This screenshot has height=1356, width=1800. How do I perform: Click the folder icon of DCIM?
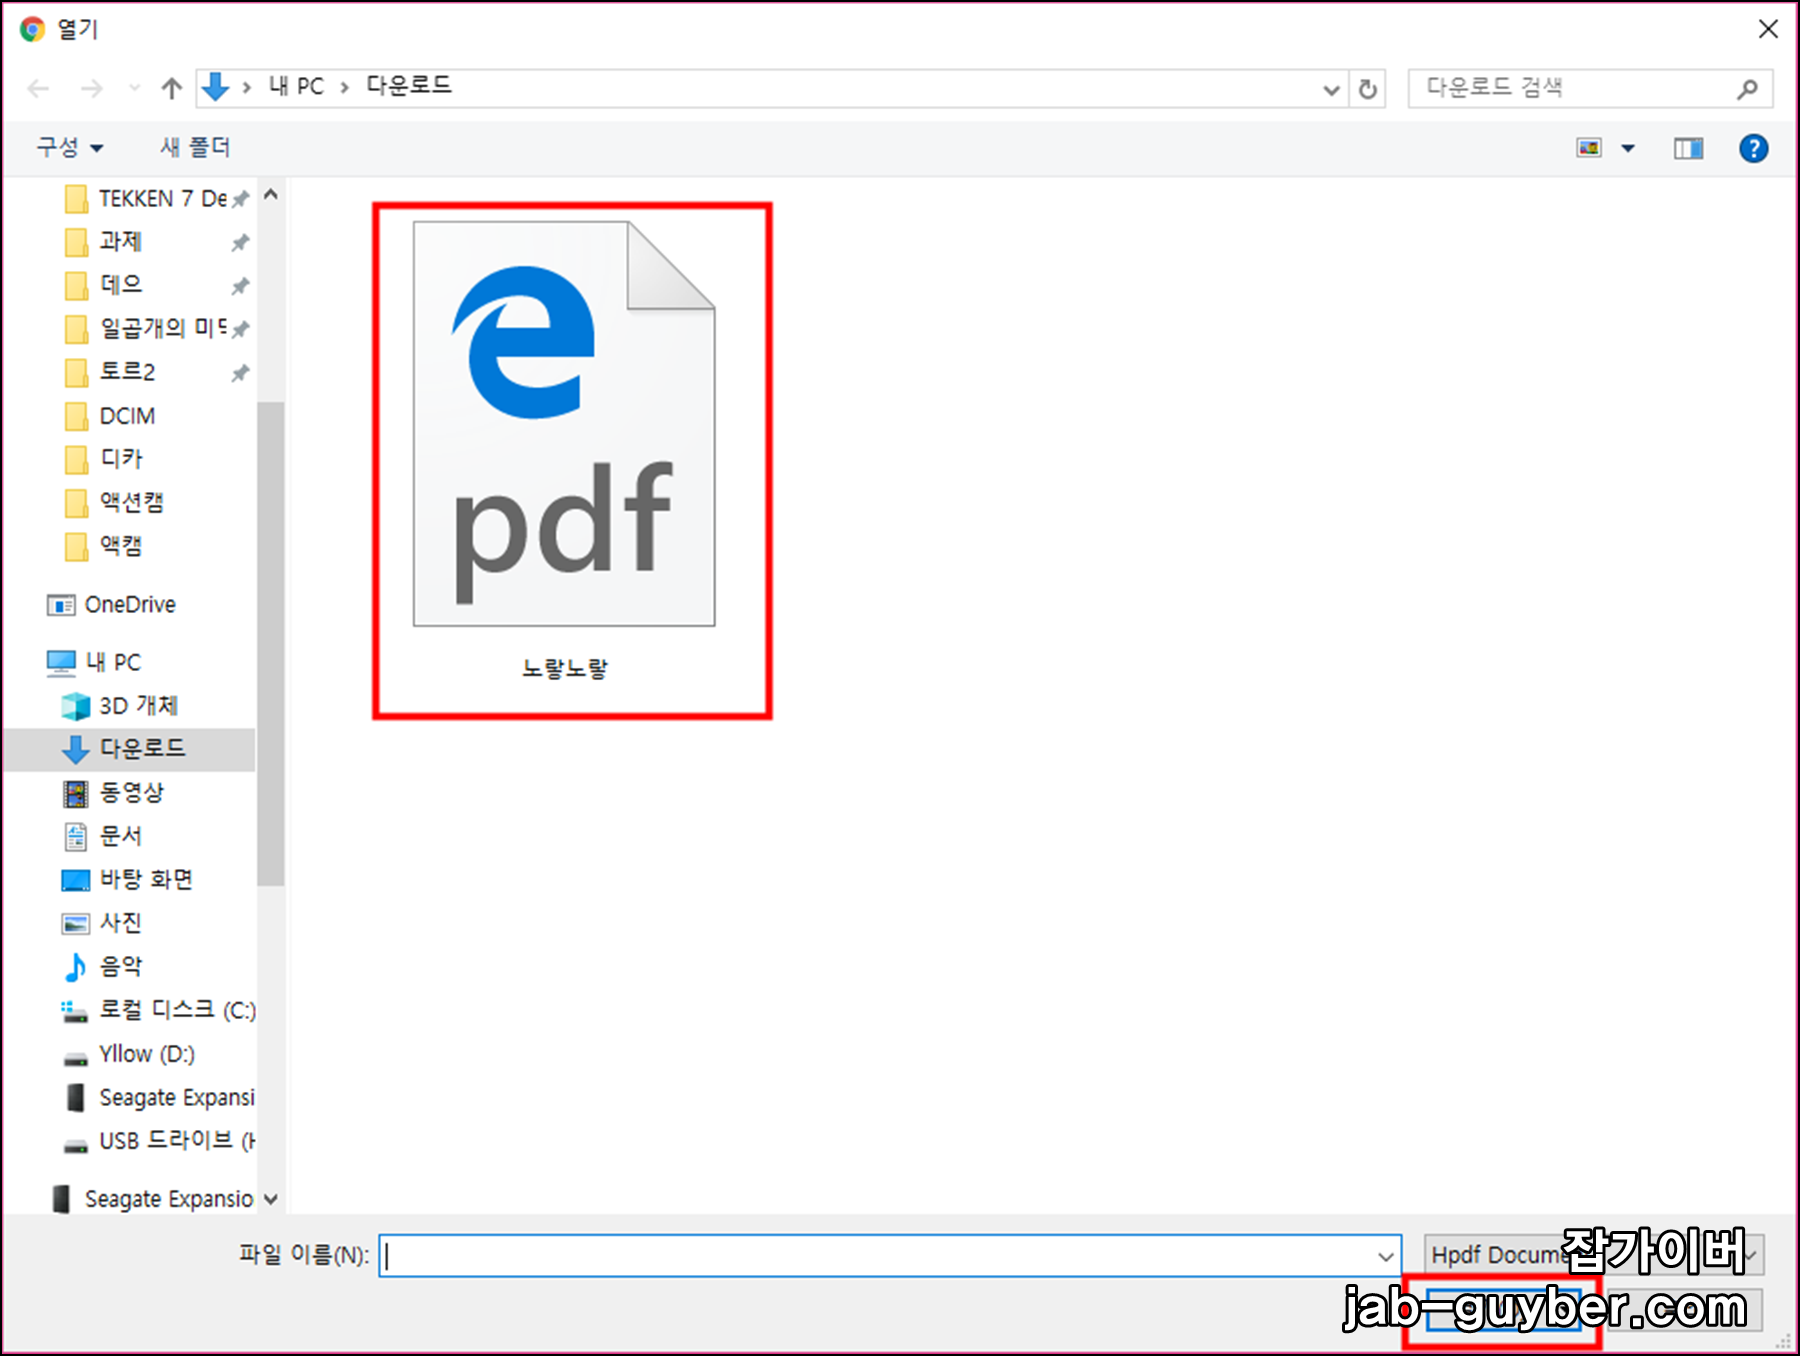coord(76,415)
